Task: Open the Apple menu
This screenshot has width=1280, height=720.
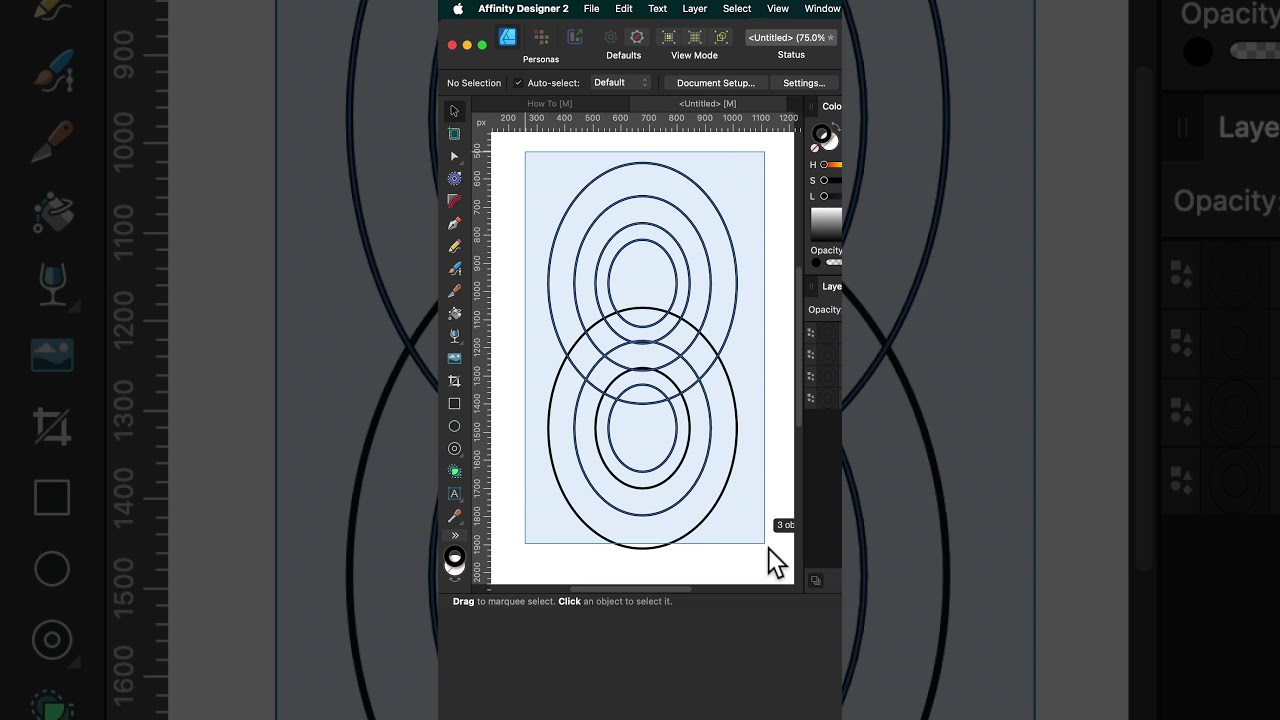Action: [458, 9]
